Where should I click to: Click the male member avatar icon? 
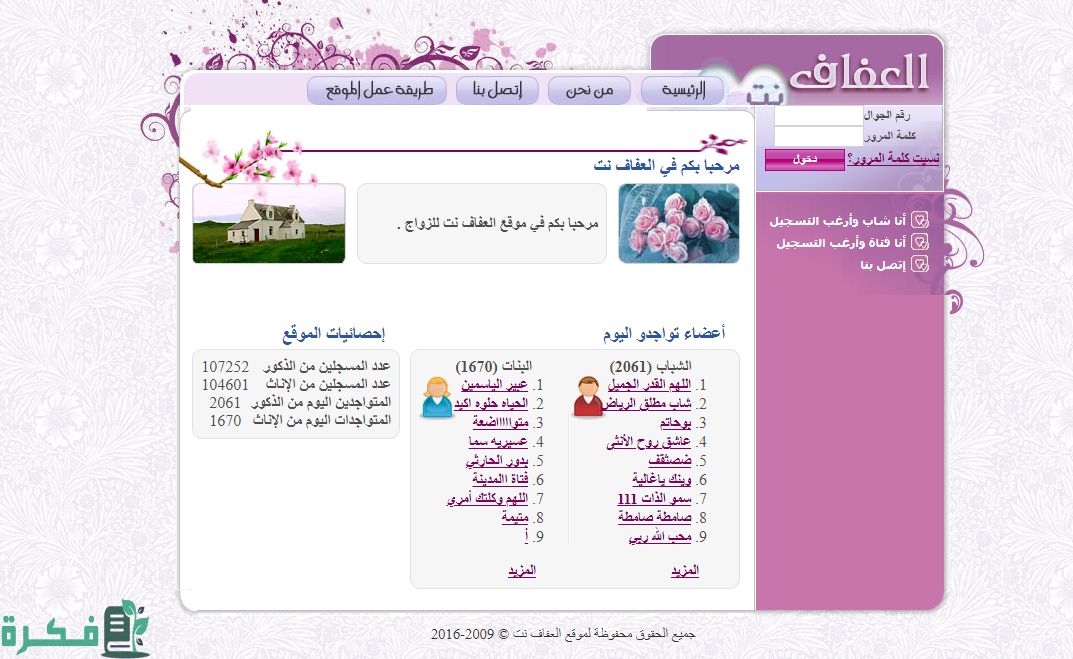click(x=589, y=397)
